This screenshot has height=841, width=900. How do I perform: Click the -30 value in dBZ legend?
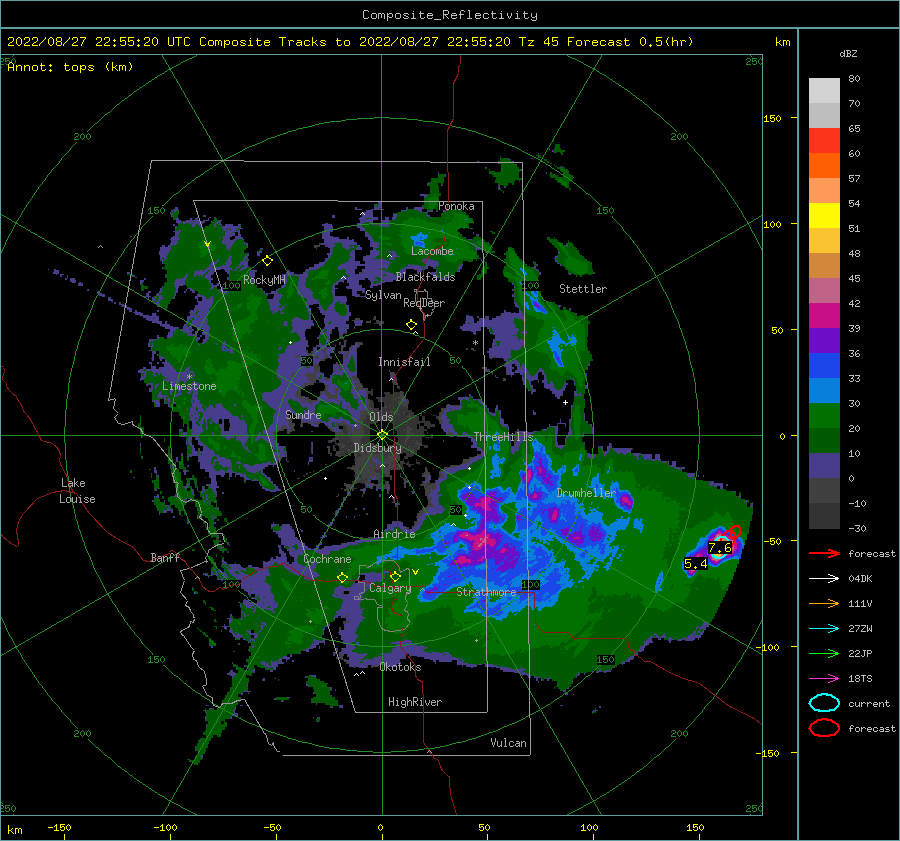point(857,529)
